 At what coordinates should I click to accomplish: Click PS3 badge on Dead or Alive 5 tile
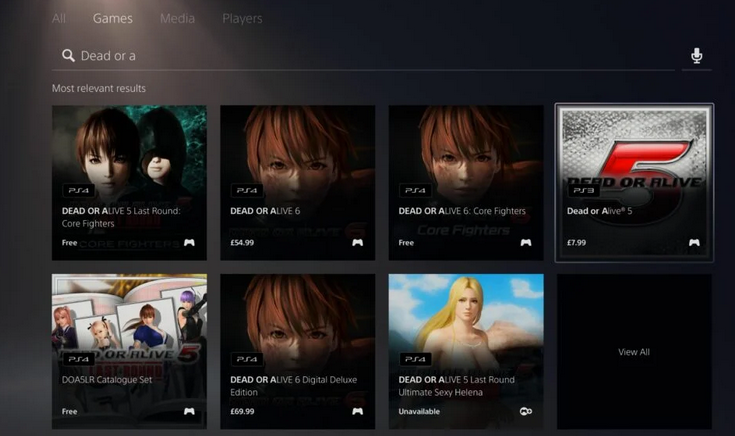coord(584,189)
